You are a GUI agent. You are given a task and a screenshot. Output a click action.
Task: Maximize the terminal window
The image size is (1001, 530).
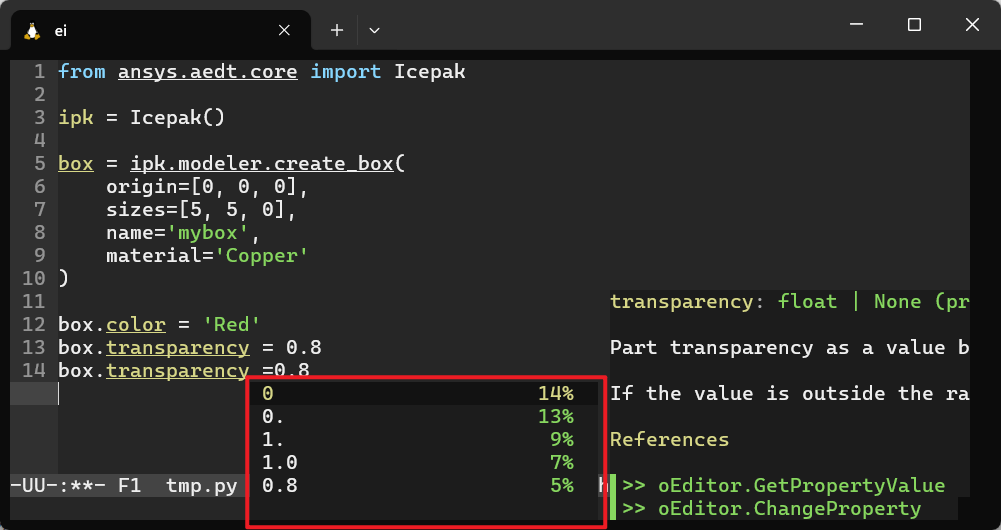point(914,24)
